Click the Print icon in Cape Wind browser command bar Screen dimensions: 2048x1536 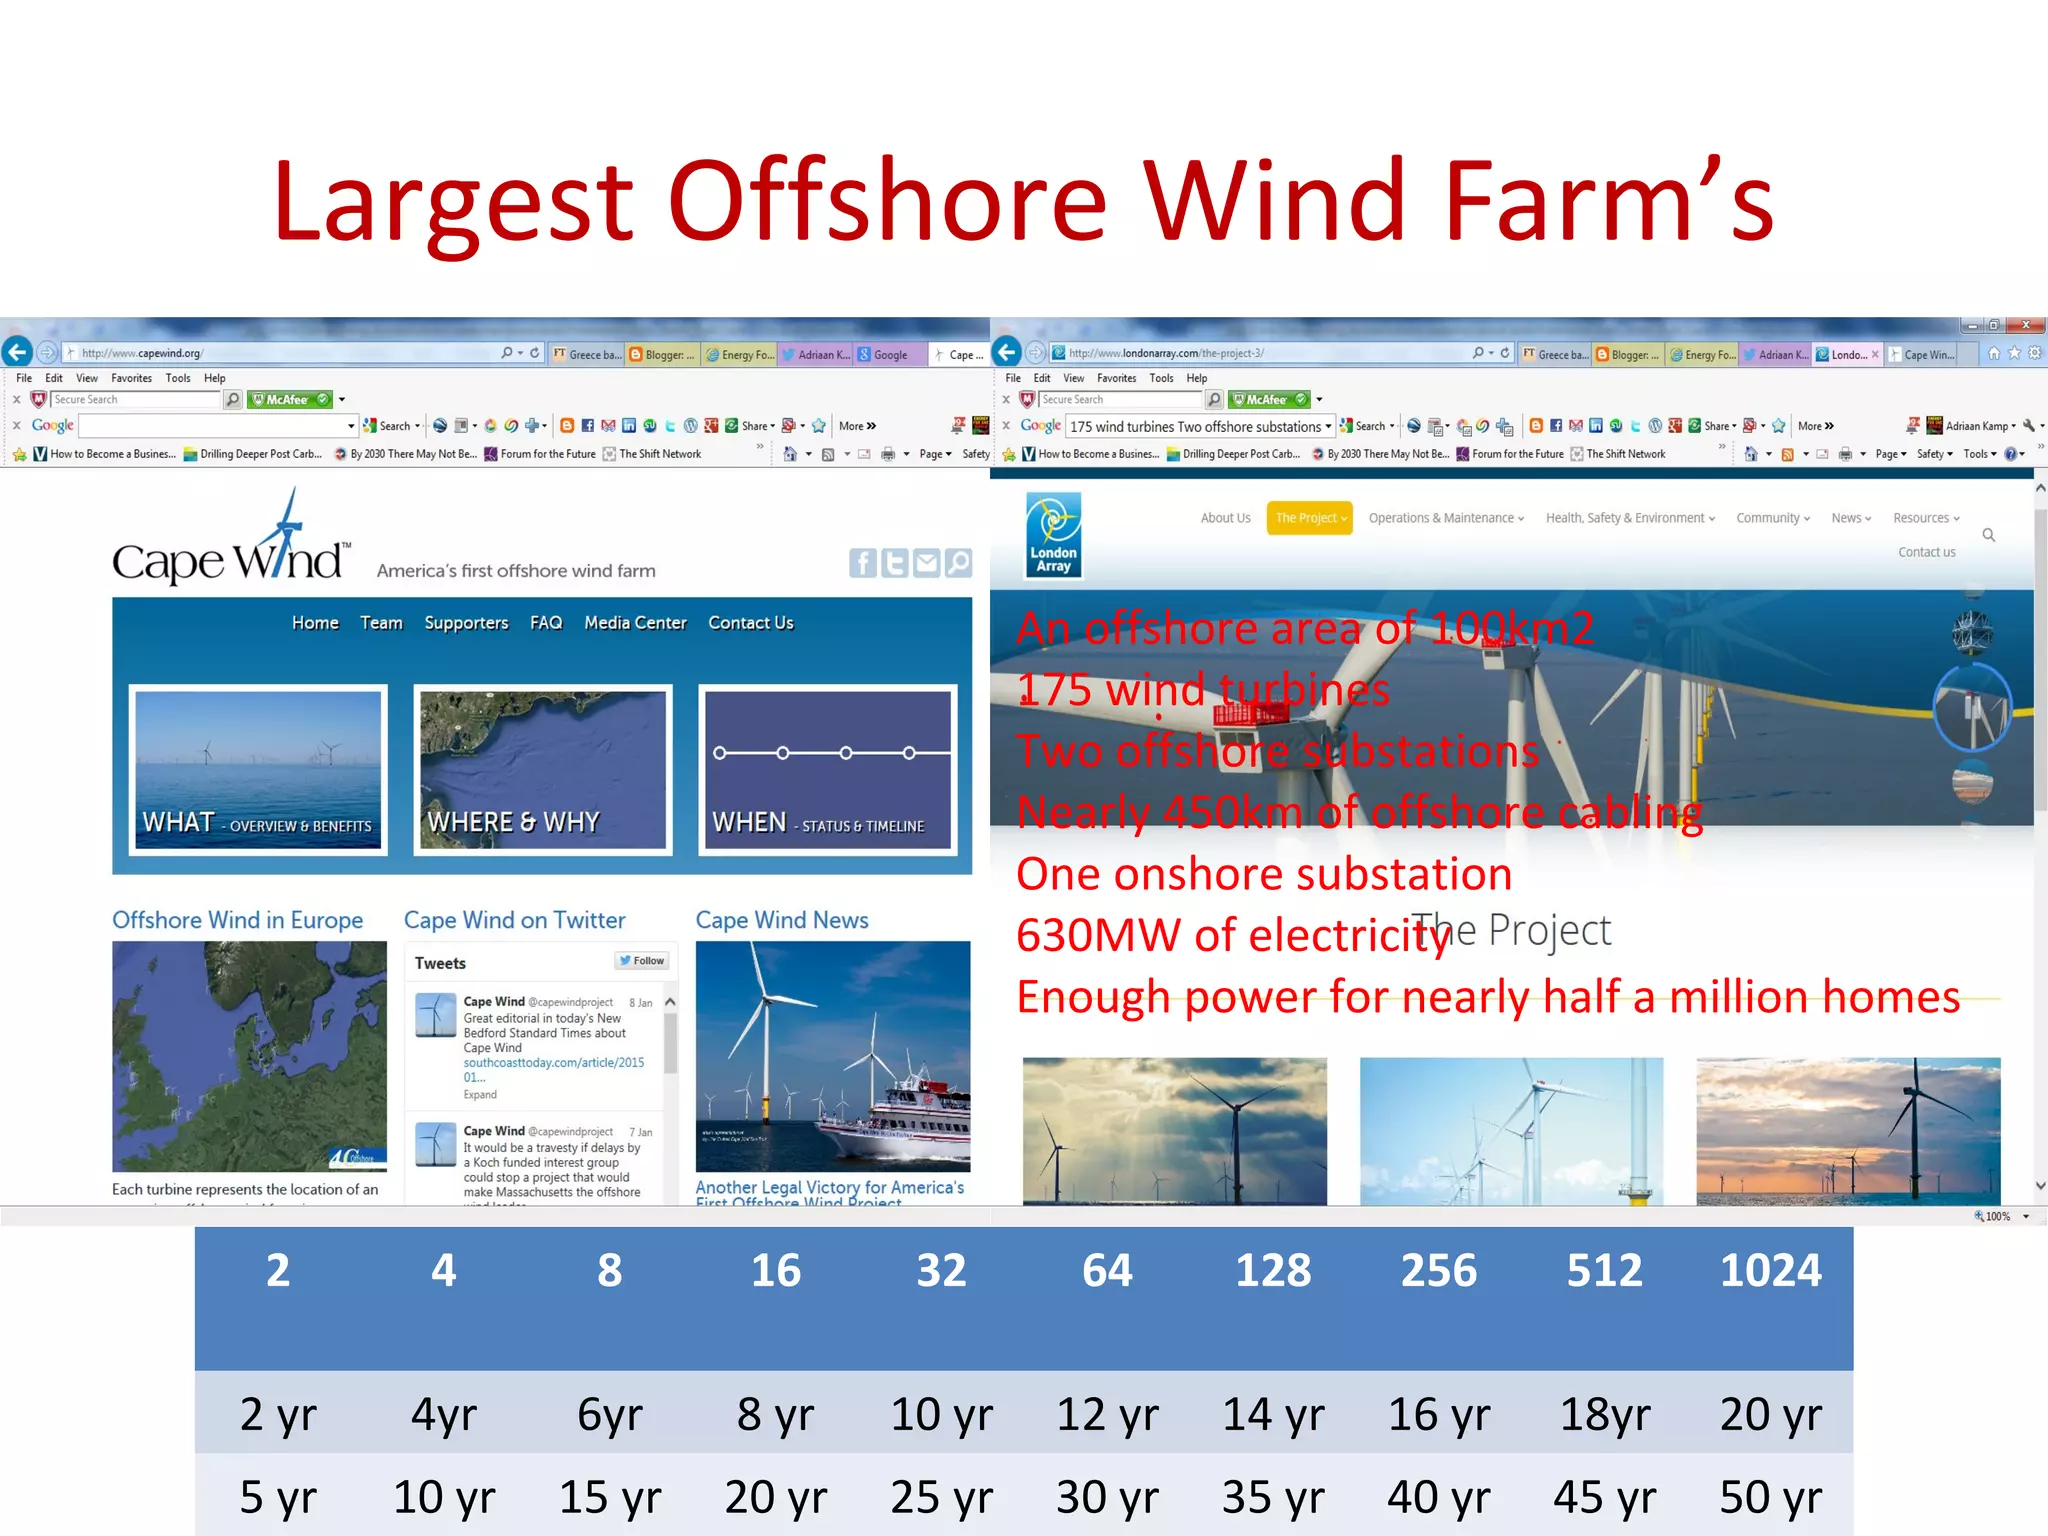pyautogui.click(x=887, y=454)
